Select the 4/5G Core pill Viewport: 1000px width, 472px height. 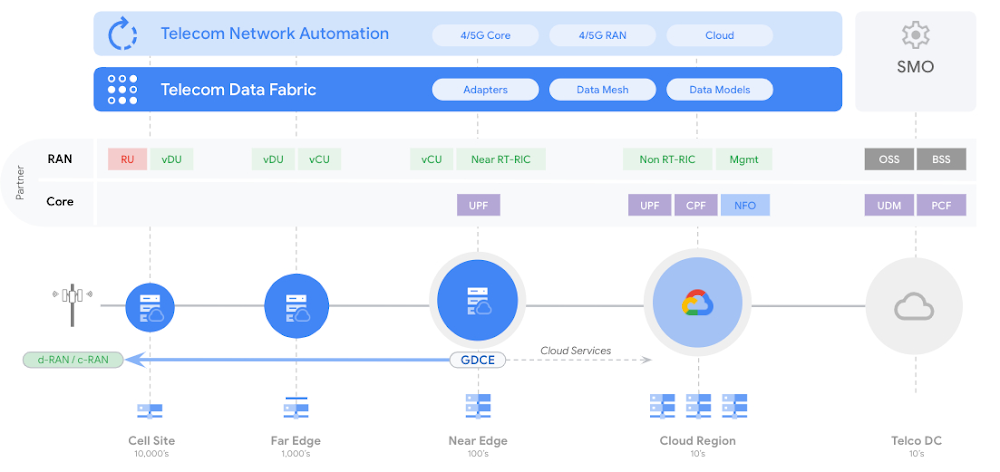[485, 36]
